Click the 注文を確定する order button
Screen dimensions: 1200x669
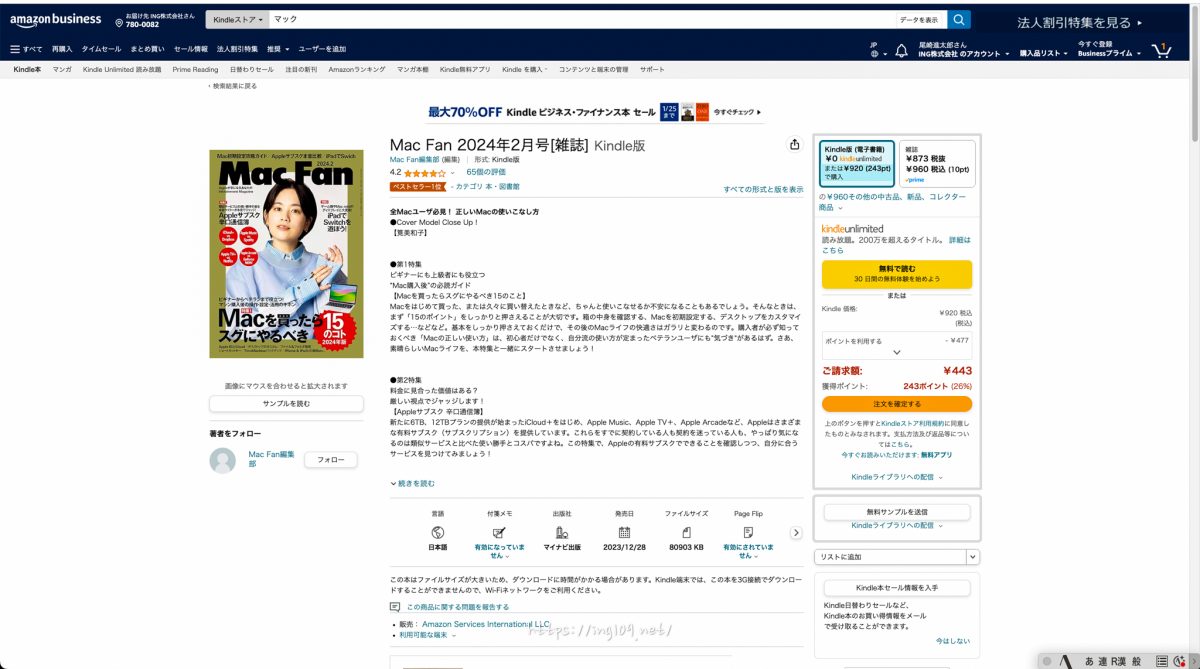[896, 404]
